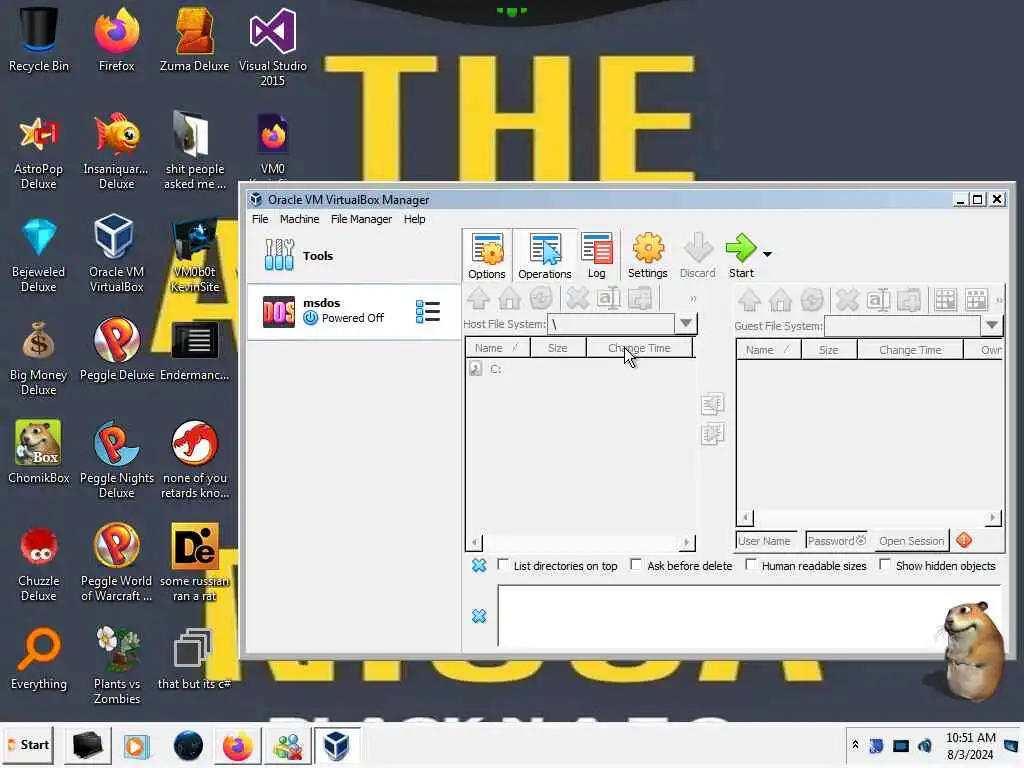Viewport: 1024px width, 768px height.
Task: Sort guest files by Change Time column
Action: 910,350
